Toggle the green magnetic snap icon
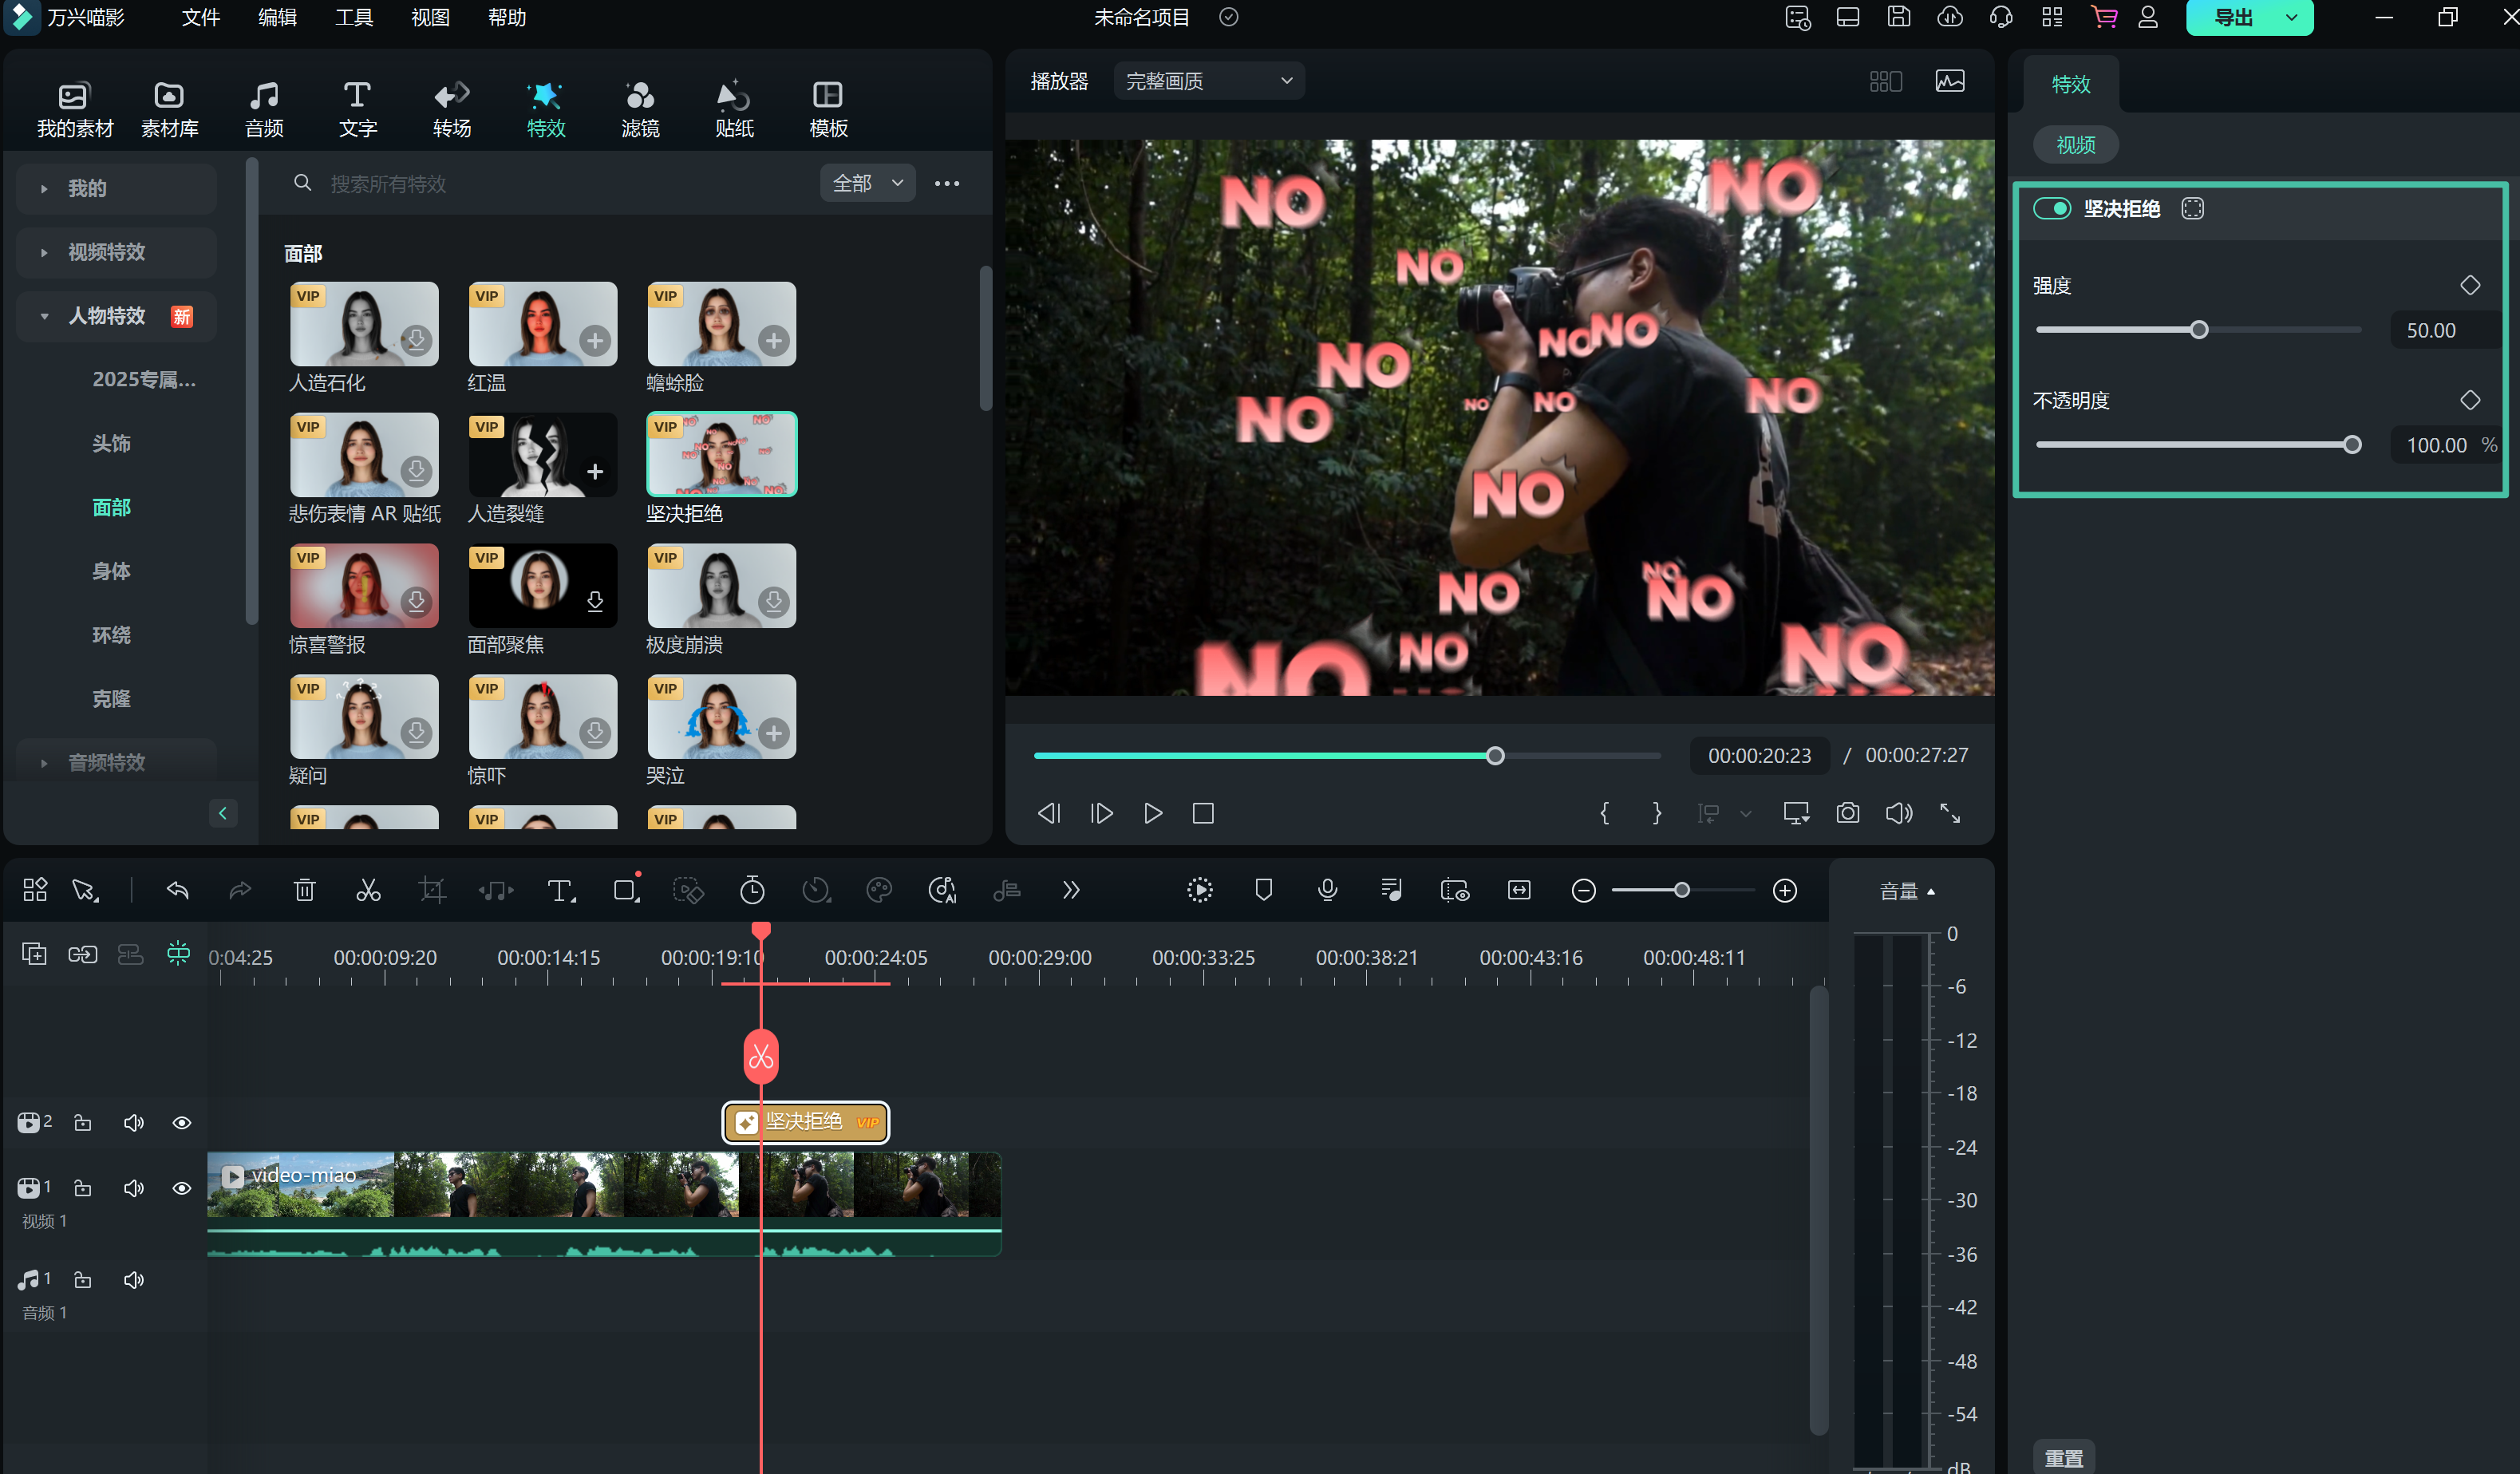Image resolution: width=2520 pixels, height=1474 pixels. pos(178,953)
